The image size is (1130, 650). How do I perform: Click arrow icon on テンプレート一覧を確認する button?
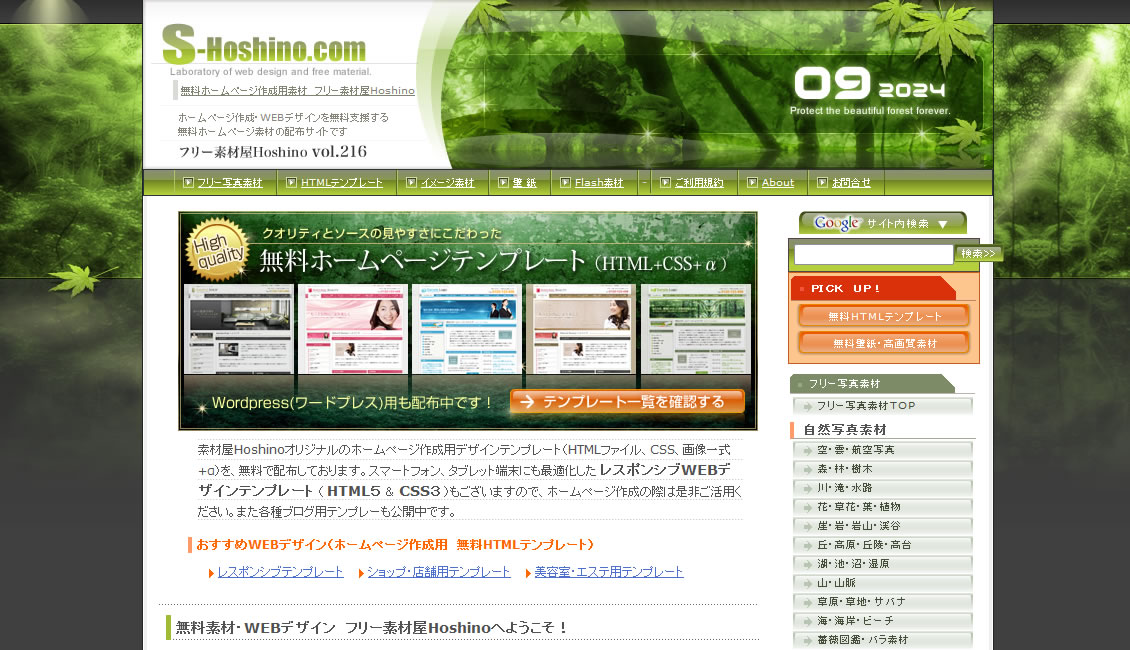click(527, 401)
